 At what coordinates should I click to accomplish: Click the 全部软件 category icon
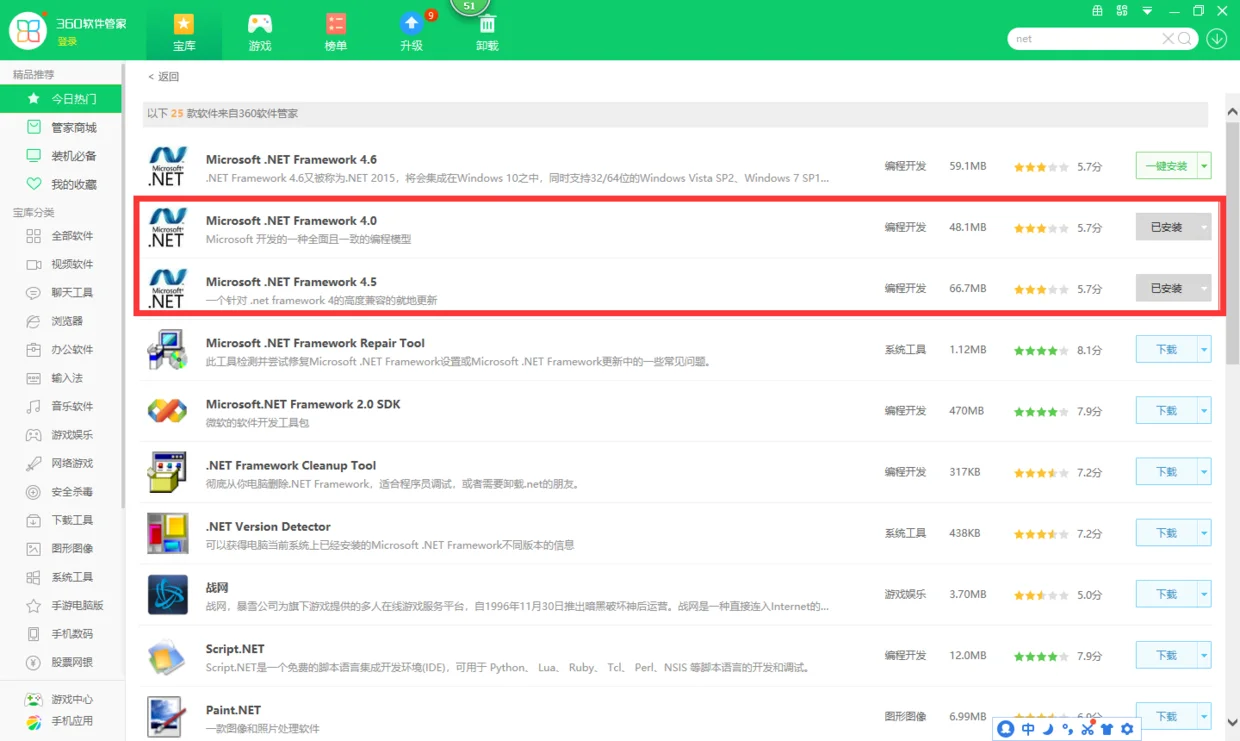[34, 236]
